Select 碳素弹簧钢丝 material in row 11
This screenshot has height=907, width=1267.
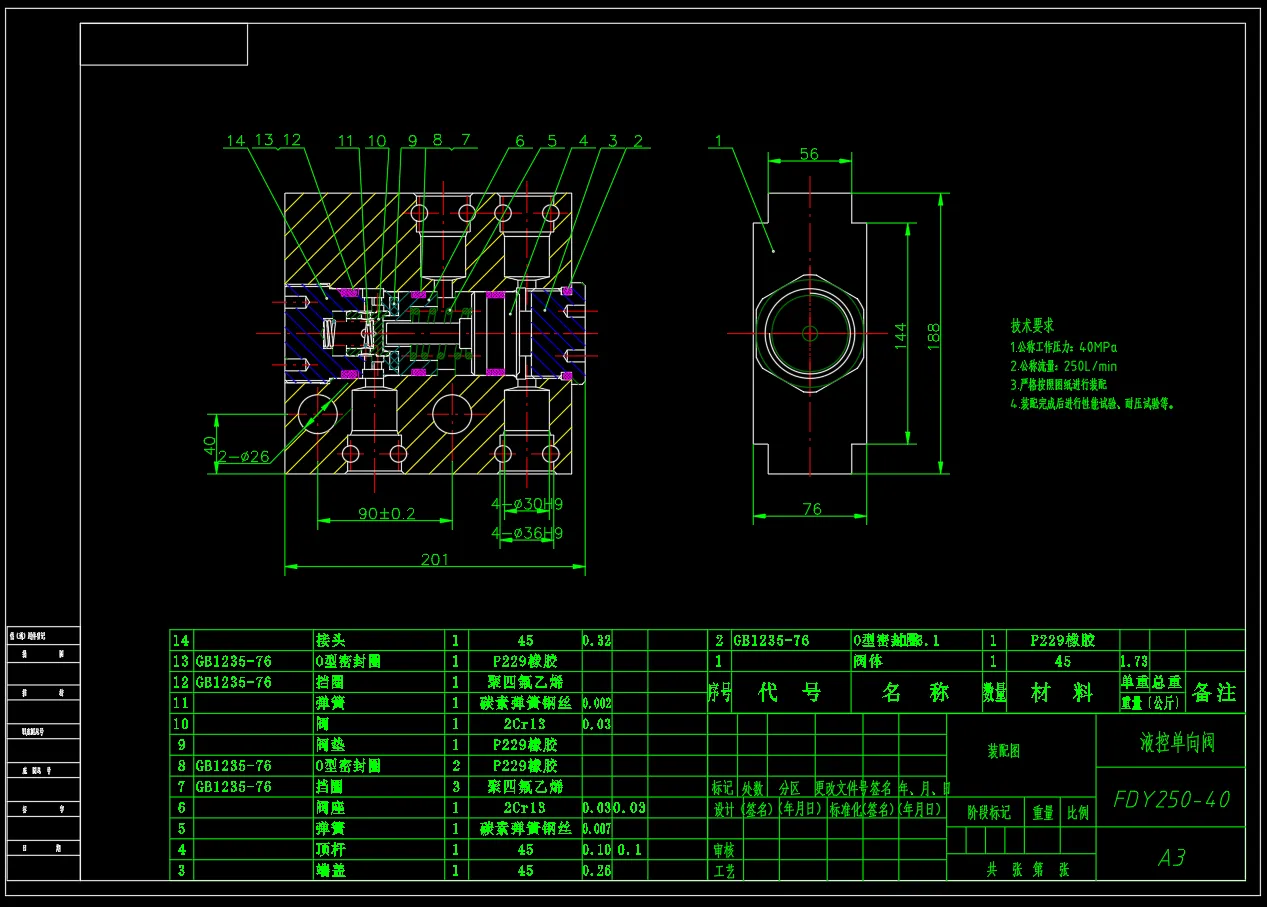point(525,703)
